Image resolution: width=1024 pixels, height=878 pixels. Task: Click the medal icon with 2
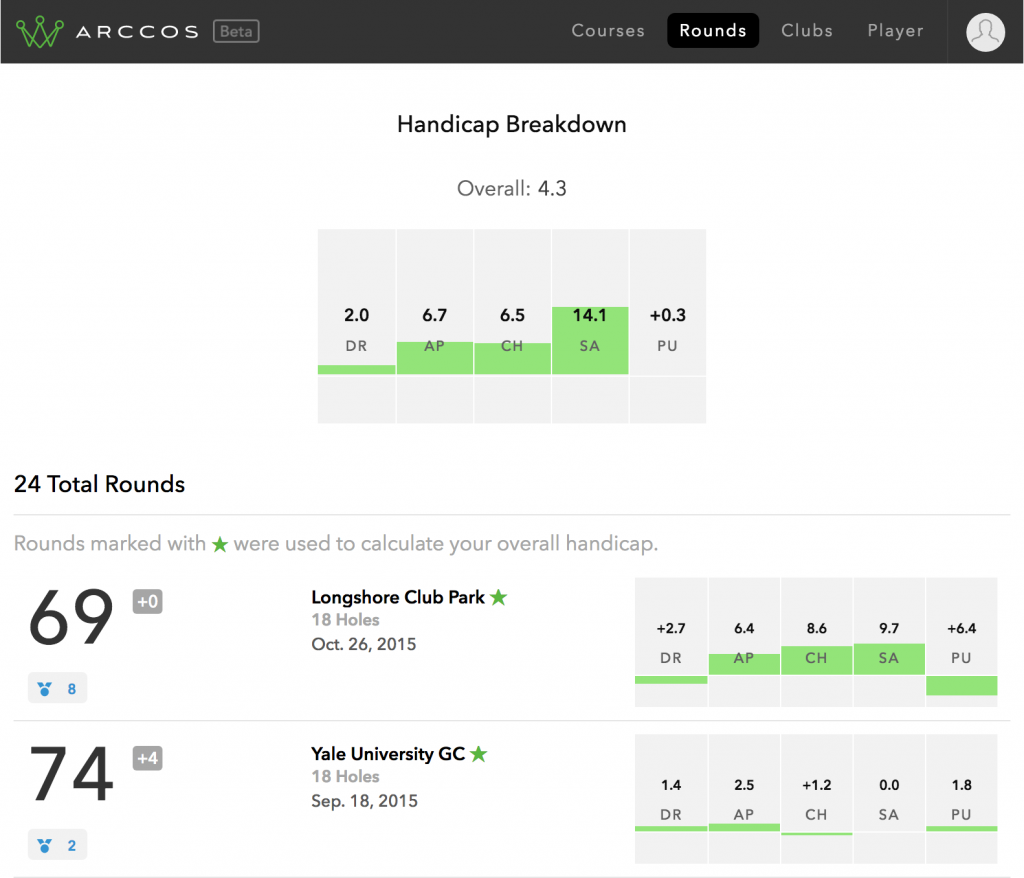point(57,845)
